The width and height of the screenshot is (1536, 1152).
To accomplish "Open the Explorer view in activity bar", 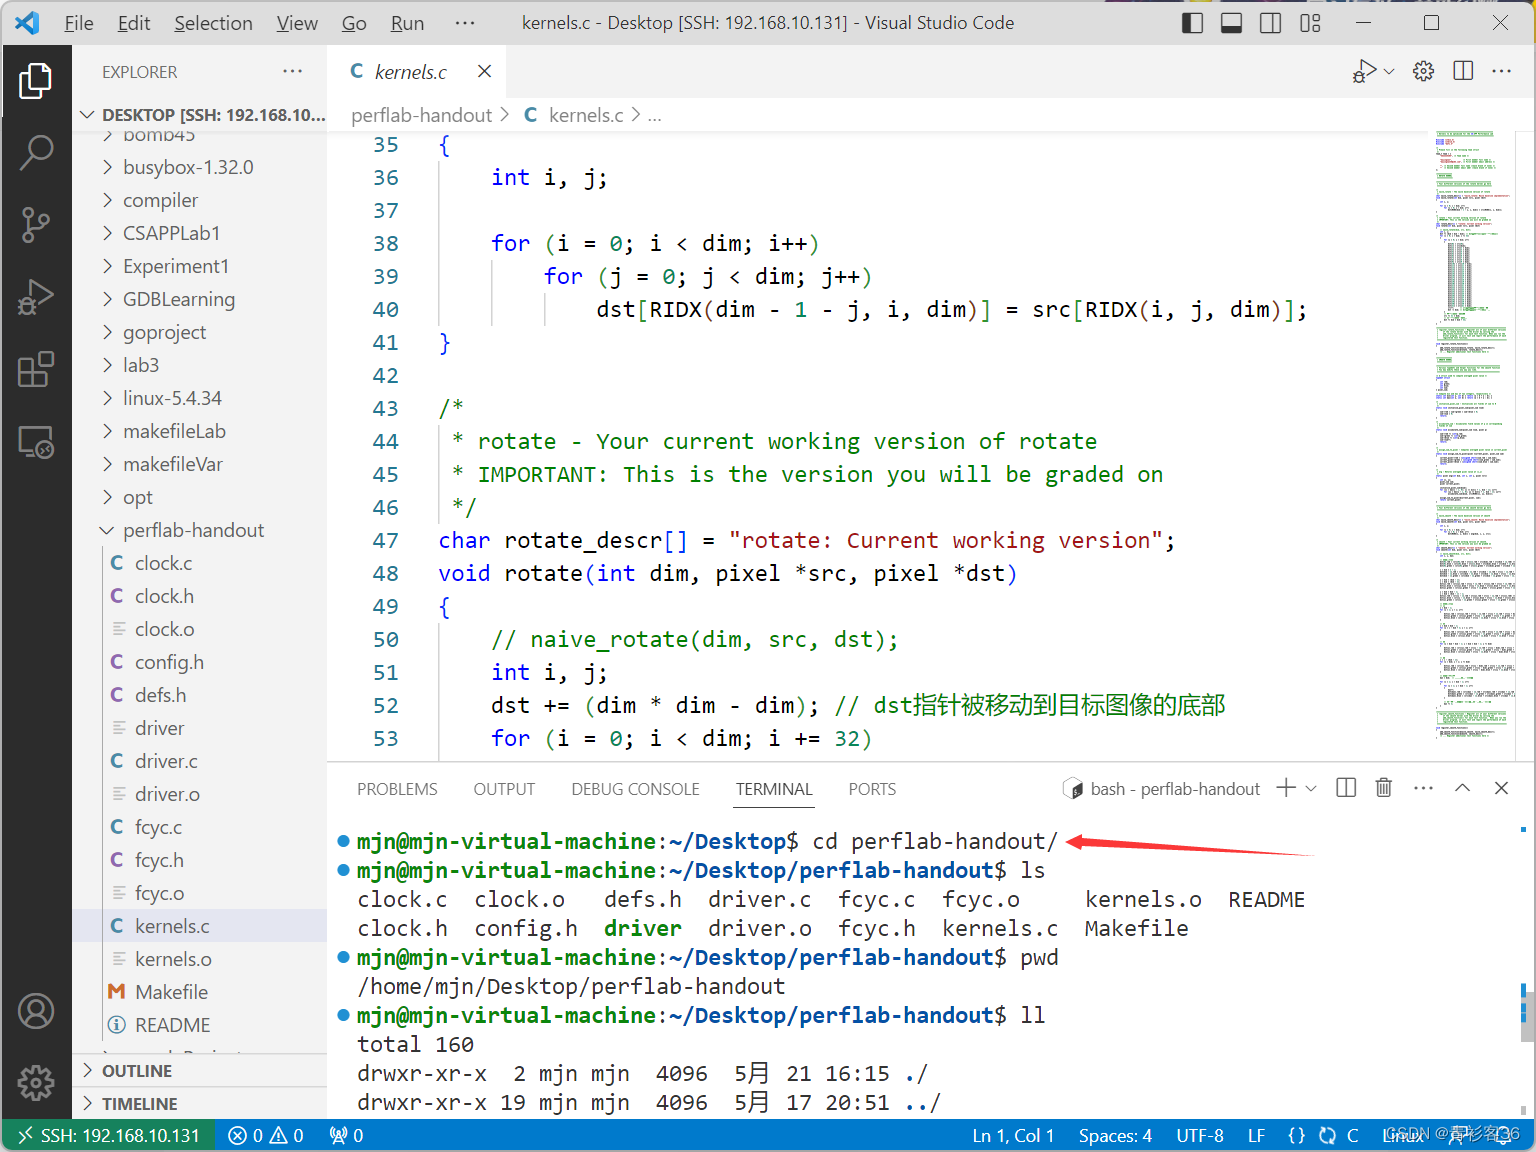I will click(36, 80).
